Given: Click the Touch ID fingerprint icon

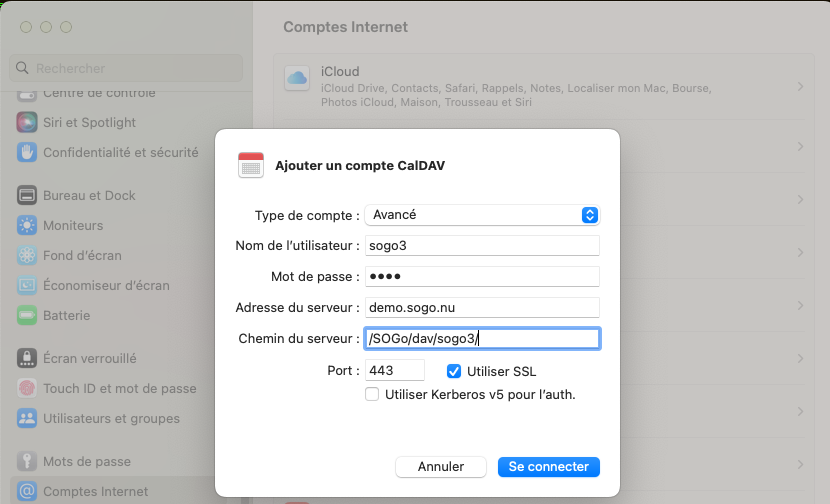Looking at the screenshot, I should coord(27,388).
